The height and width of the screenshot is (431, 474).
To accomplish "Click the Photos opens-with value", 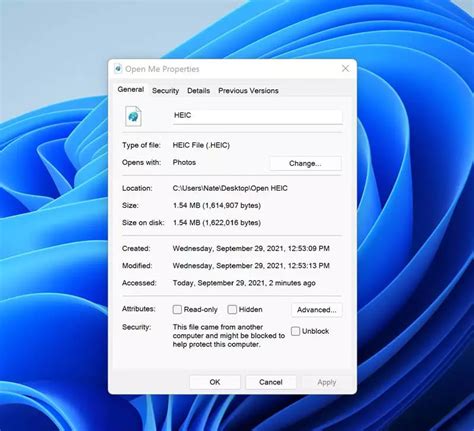I will [184, 162].
